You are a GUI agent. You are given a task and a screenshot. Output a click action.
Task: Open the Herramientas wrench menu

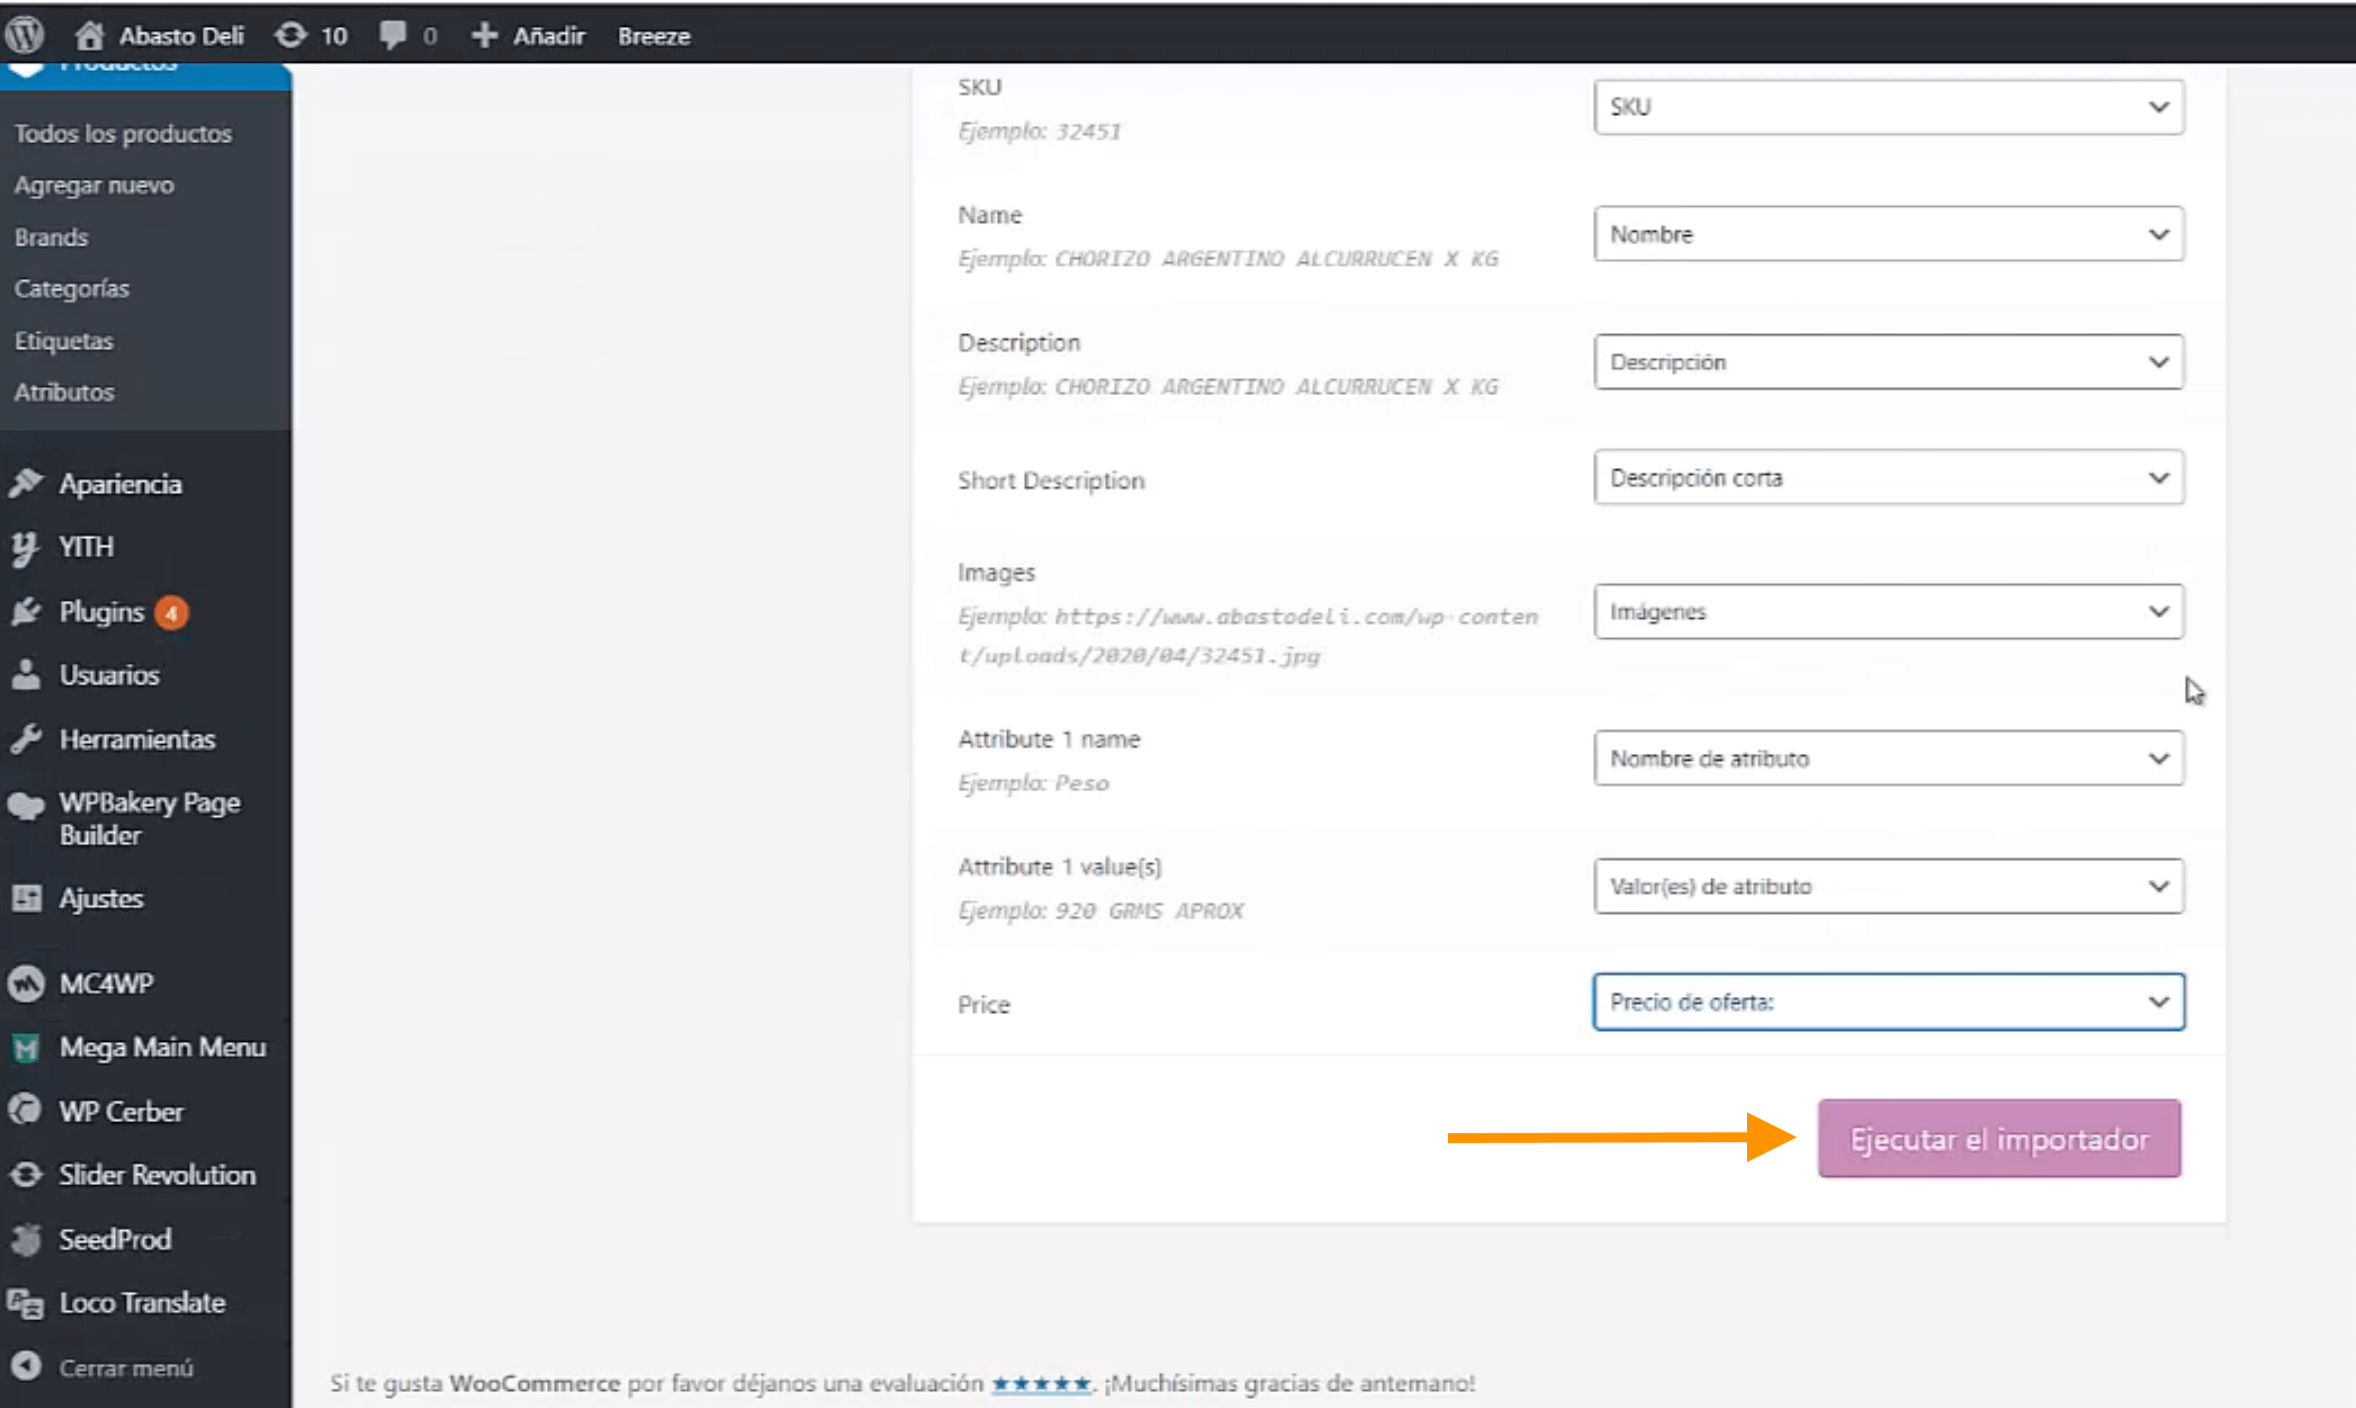(x=136, y=739)
